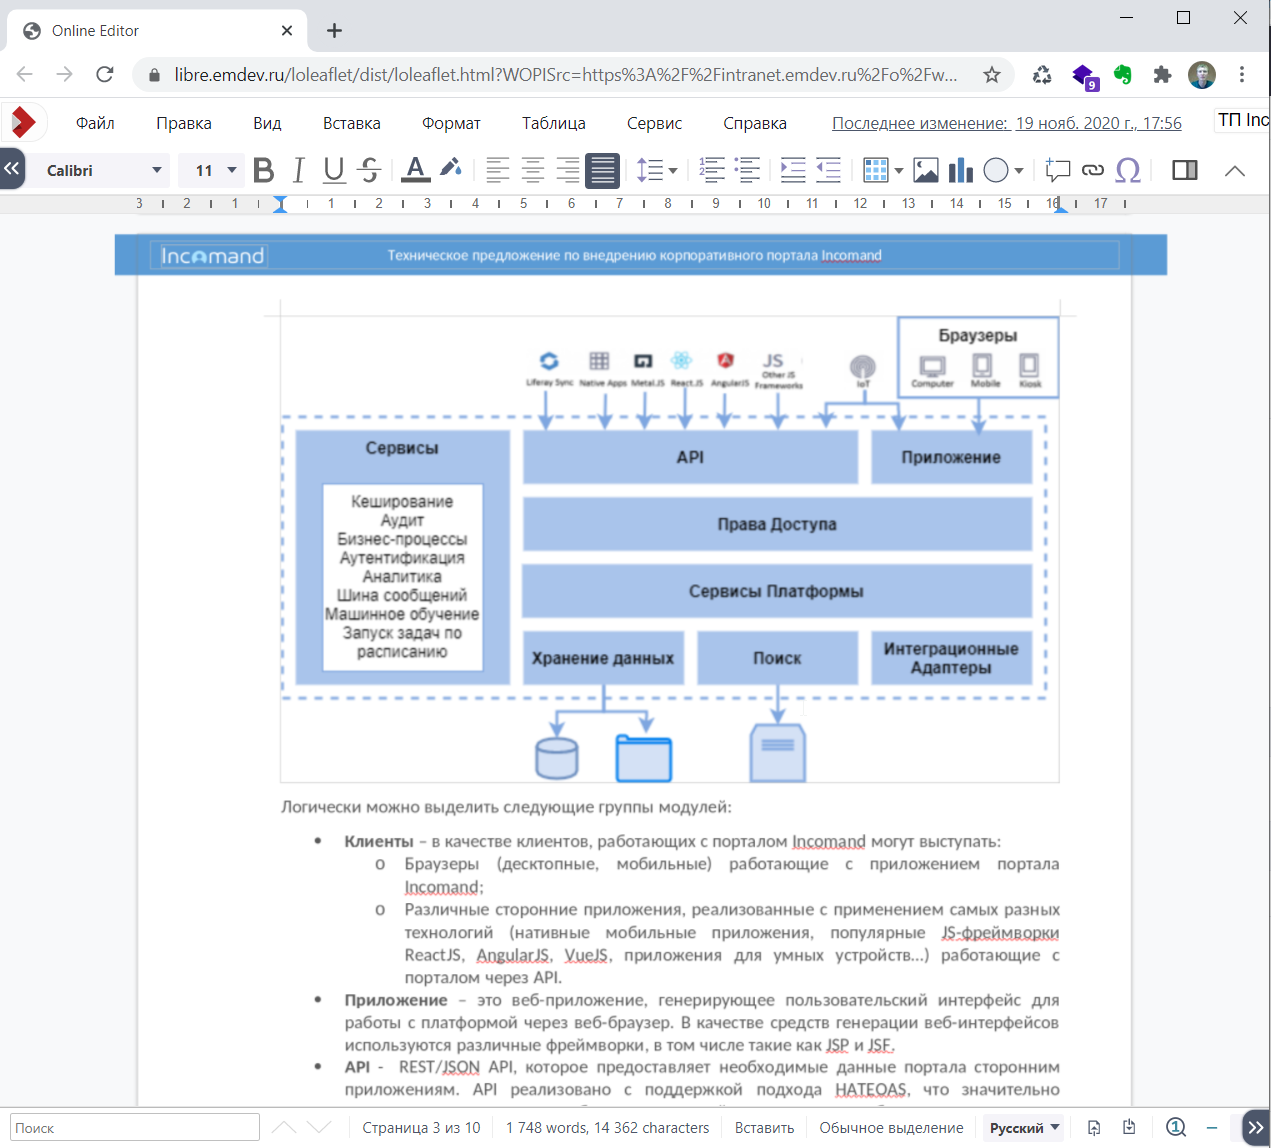Align text left
Screen dimensions: 1271x1148
pos(497,170)
